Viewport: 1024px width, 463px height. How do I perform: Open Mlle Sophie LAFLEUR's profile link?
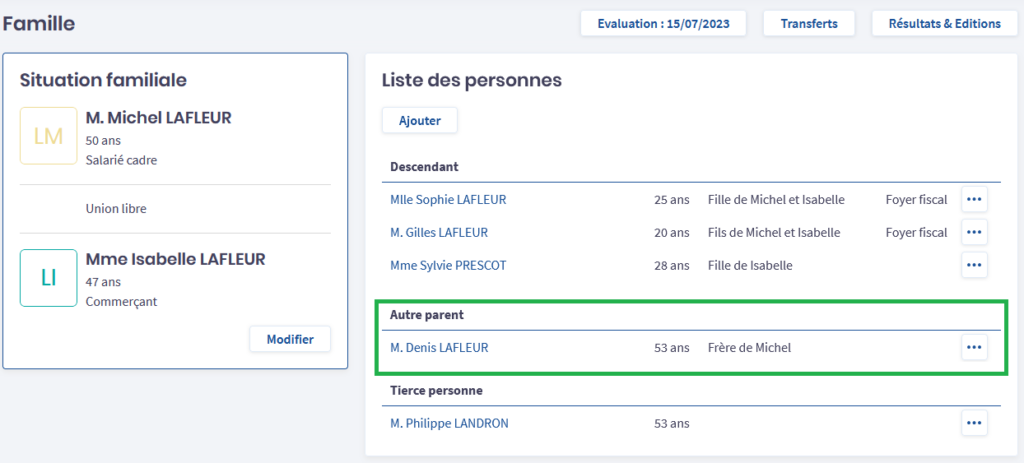click(x=448, y=199)
